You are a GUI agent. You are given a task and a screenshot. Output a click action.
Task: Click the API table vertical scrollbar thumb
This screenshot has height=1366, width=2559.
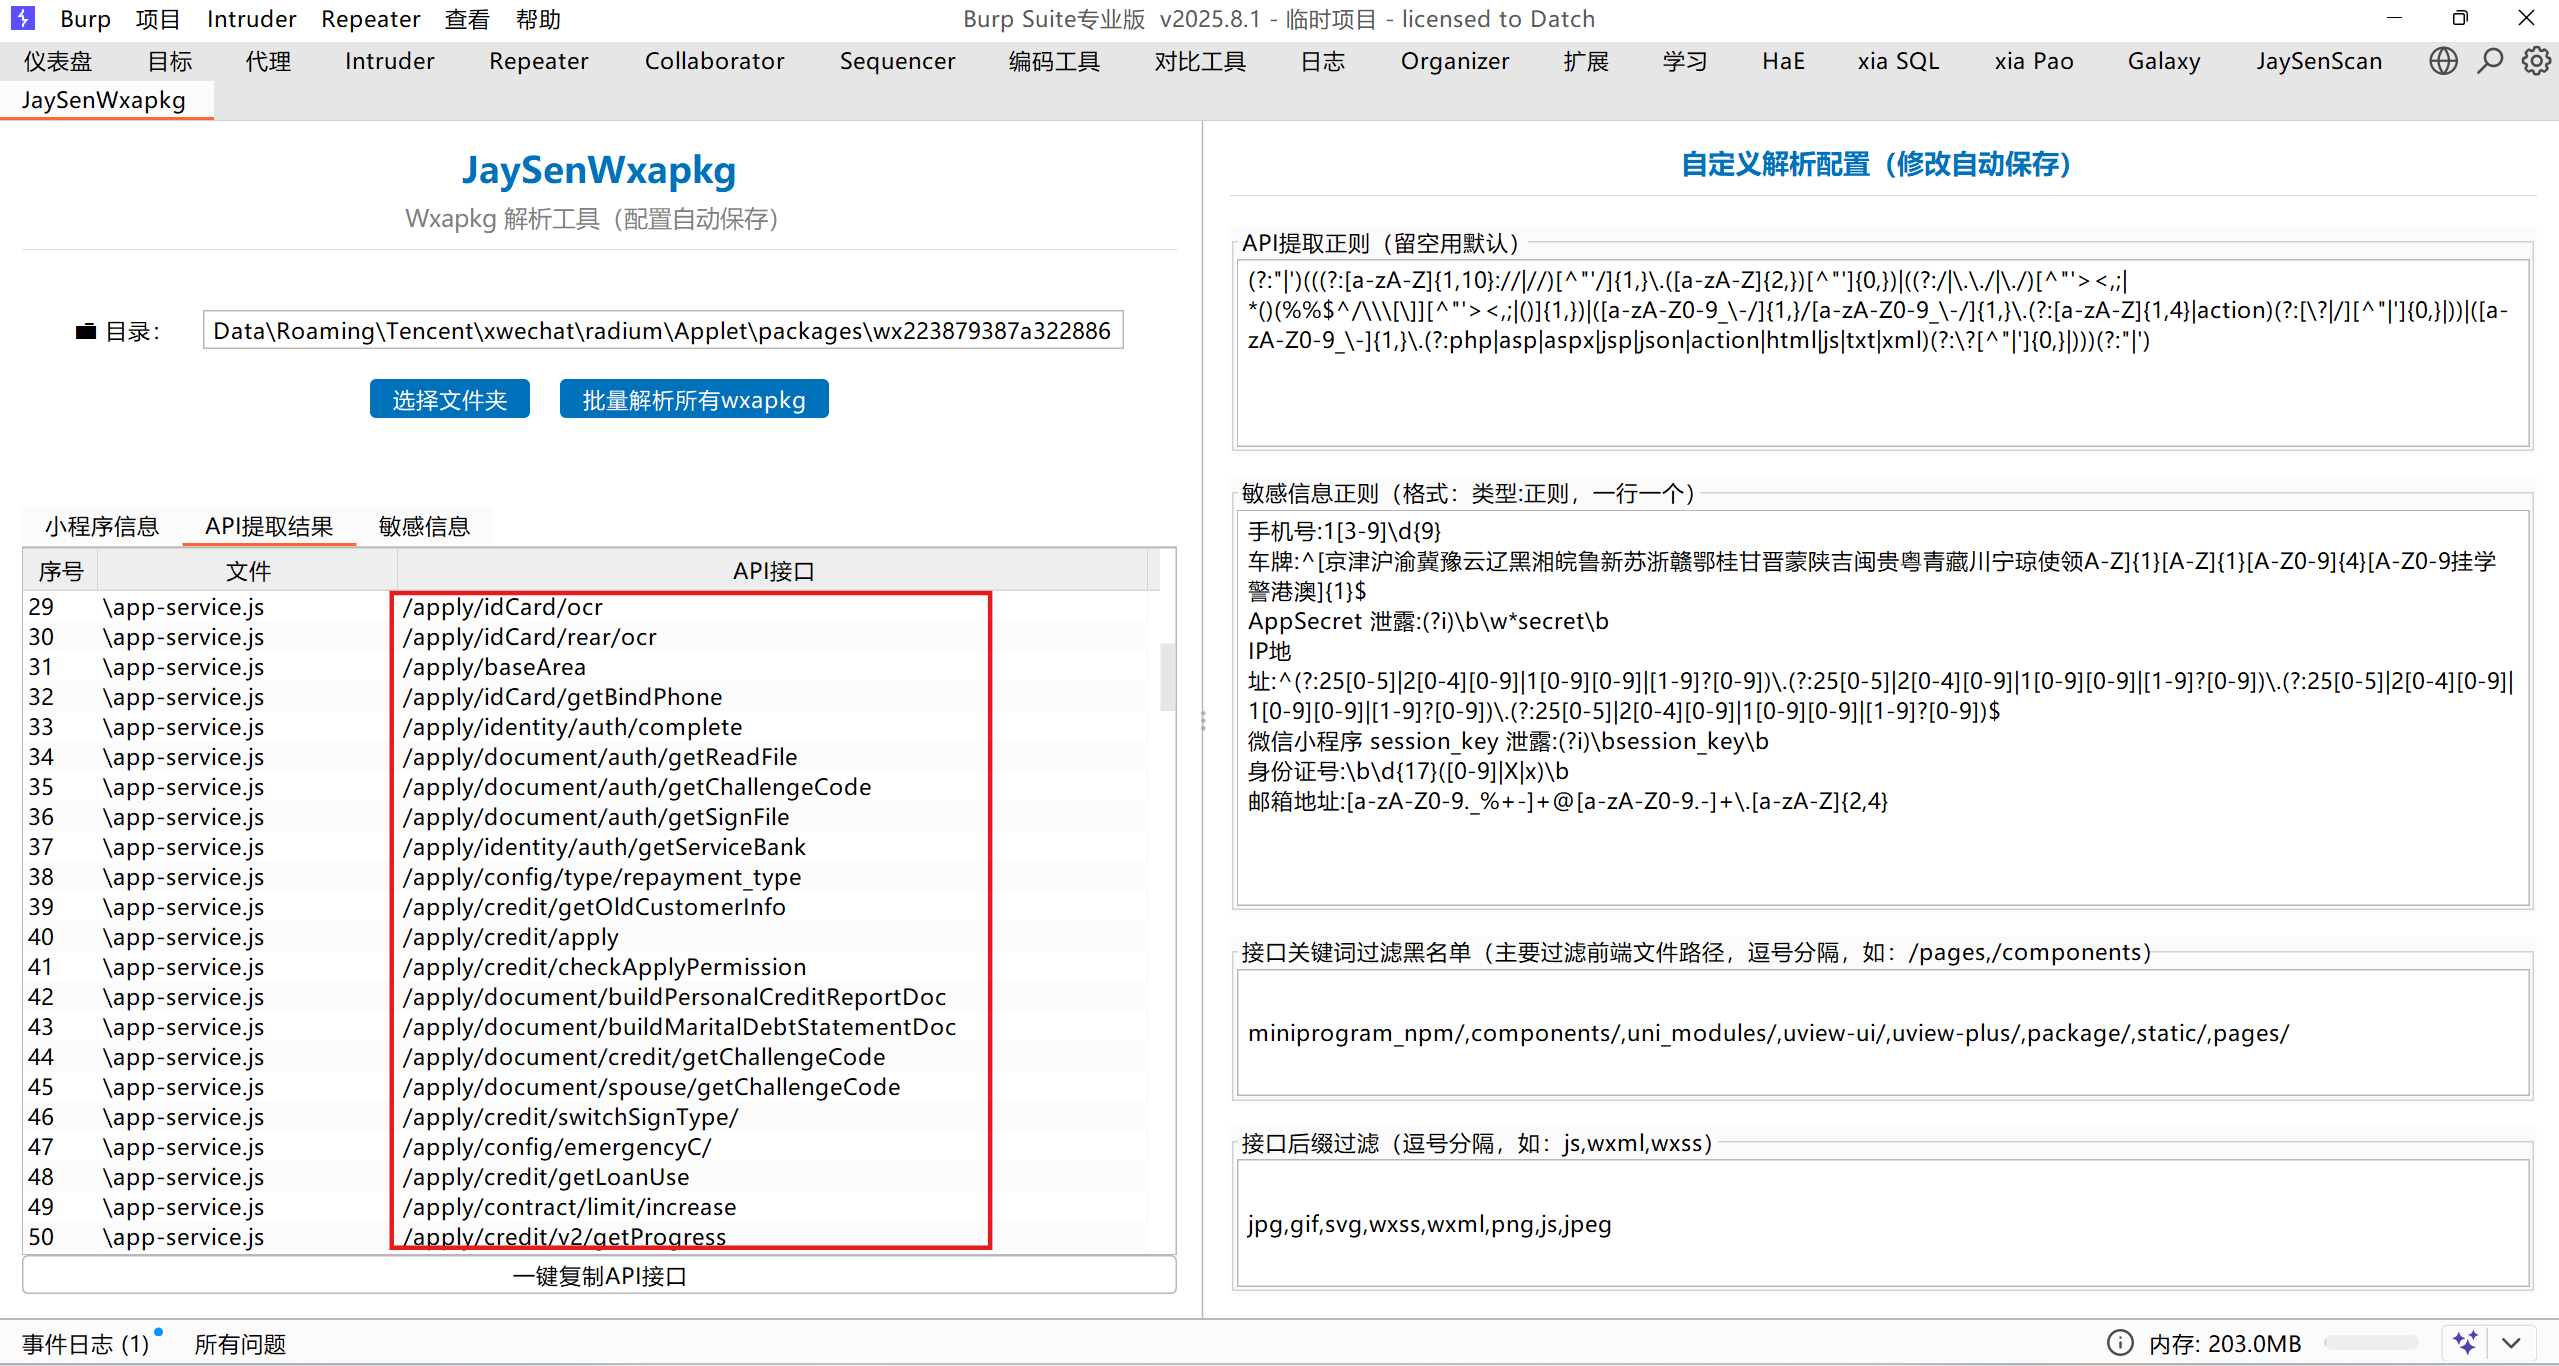click(x=1166, y=676)
